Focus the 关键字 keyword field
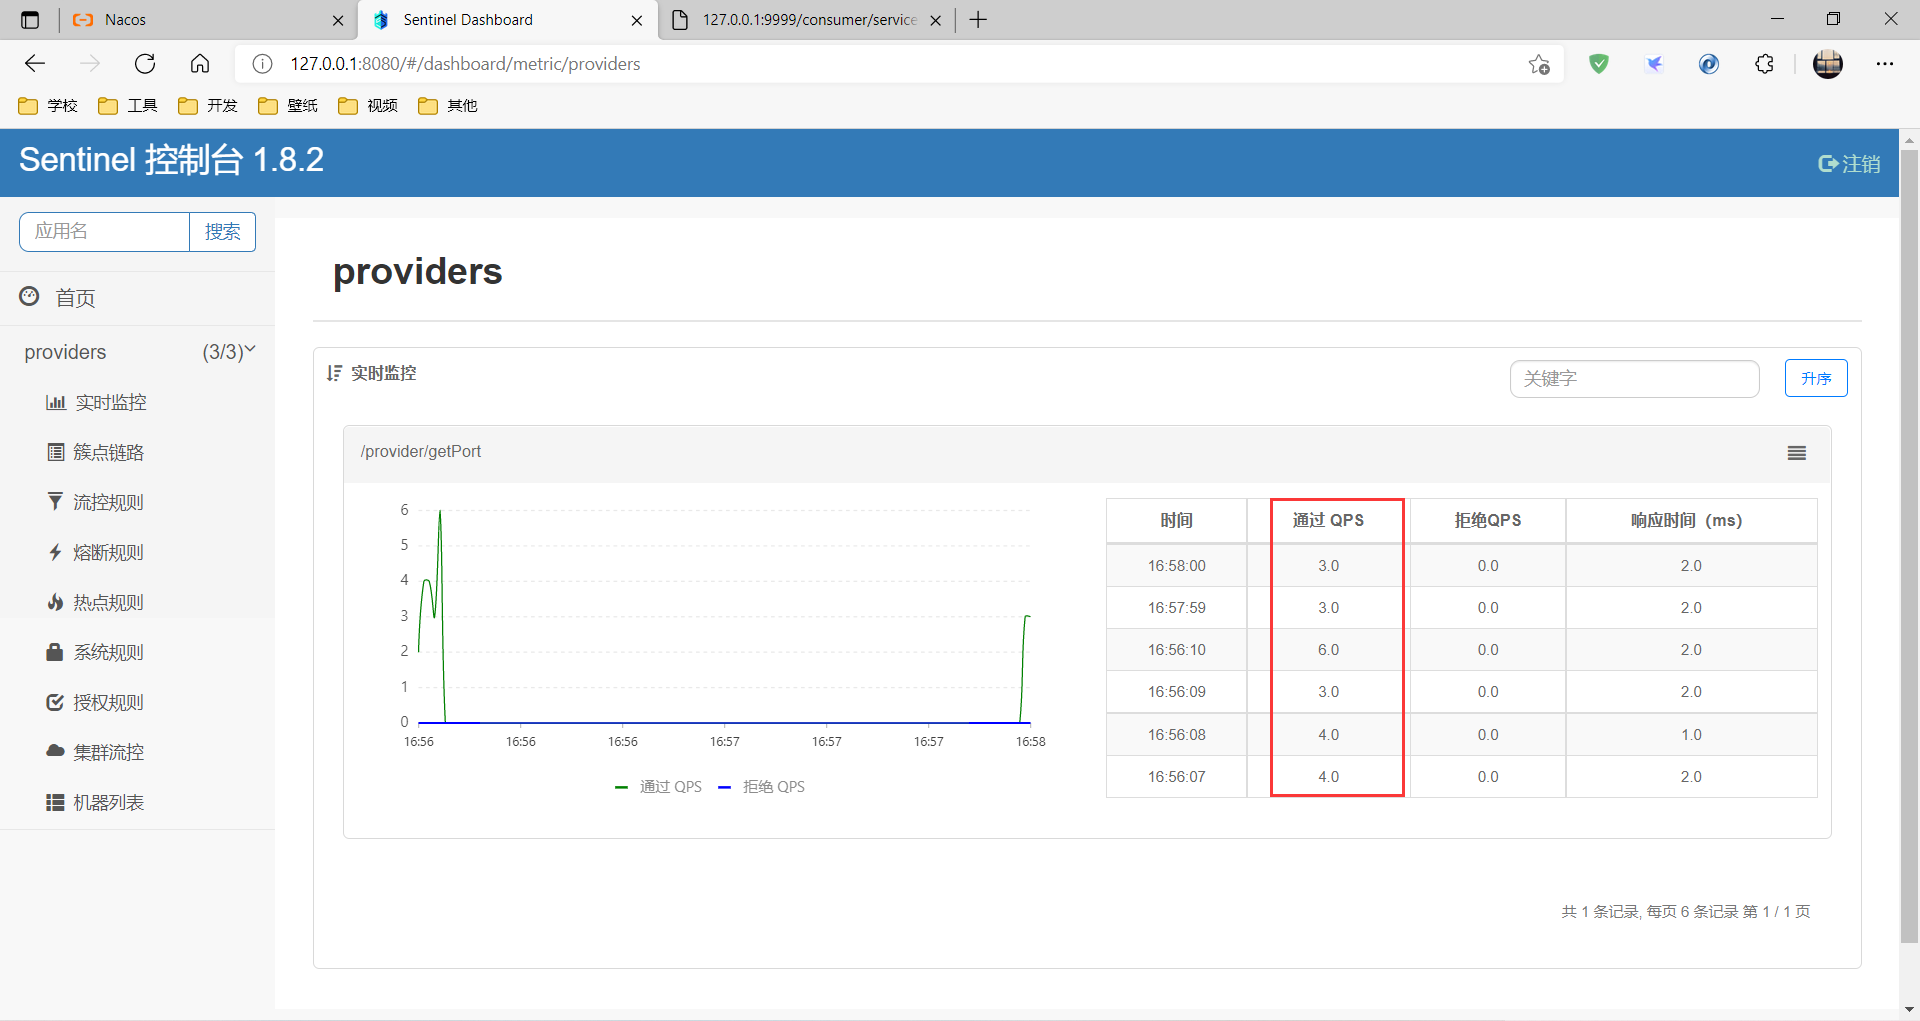Screen dimensions: 1920x1021 click(x=1634, y=378)
